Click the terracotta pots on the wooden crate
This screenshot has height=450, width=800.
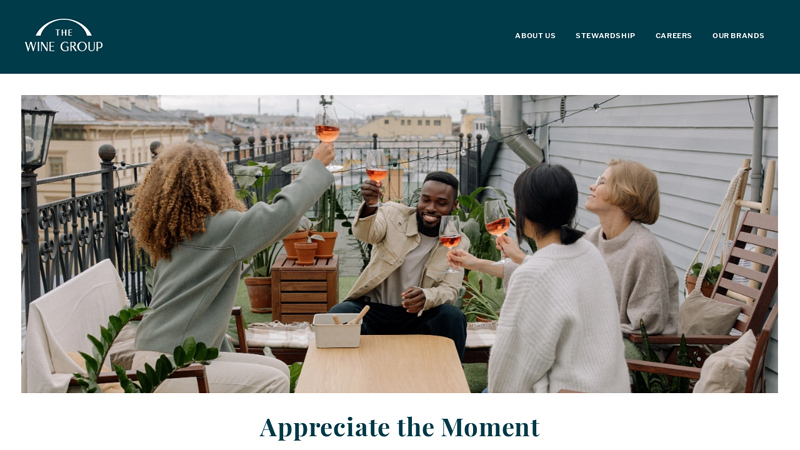pyautogui.click(x=310, y=245)
